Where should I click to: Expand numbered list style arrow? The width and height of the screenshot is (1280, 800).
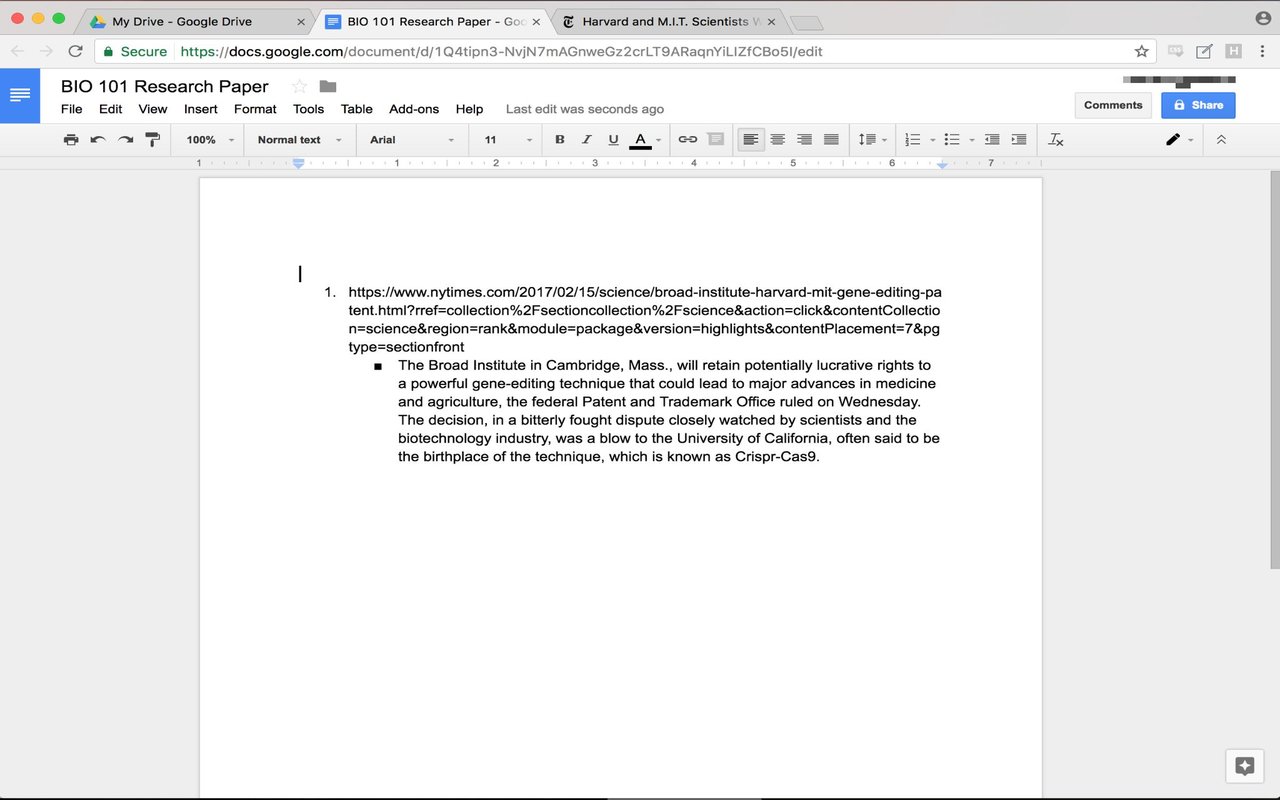[933, 140]
